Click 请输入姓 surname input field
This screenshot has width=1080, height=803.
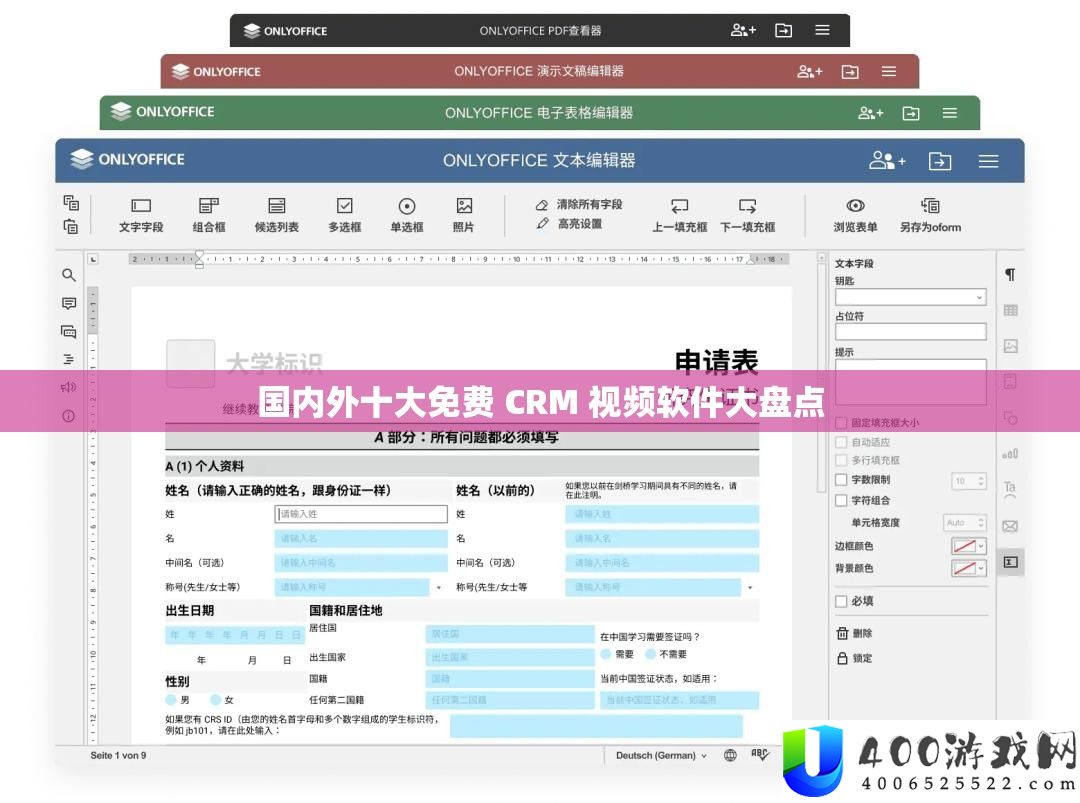coord(361,514)
